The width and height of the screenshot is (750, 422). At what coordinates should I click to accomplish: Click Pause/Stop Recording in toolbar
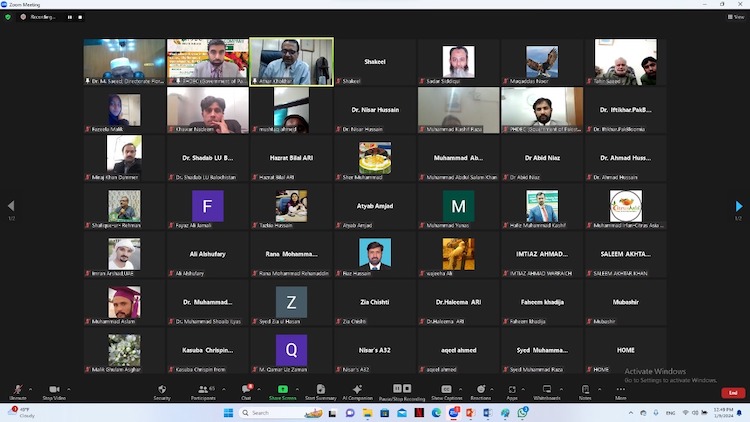(401, 390)
